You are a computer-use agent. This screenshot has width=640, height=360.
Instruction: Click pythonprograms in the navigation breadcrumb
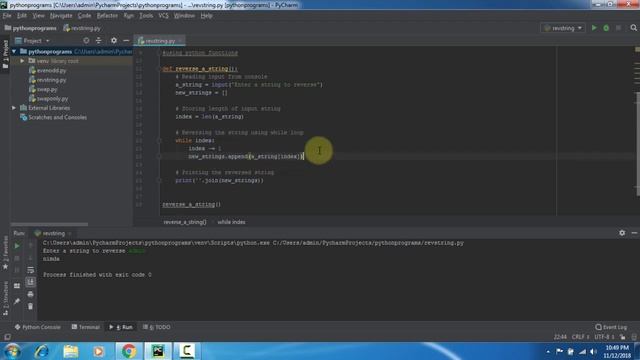[x=31, y=28]
